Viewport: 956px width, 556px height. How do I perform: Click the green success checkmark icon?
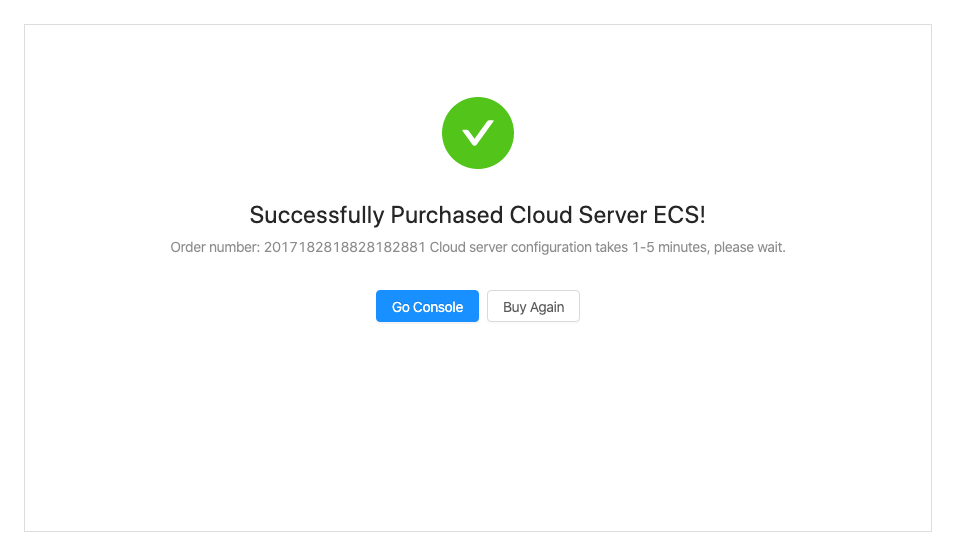(x=477, y=133)
